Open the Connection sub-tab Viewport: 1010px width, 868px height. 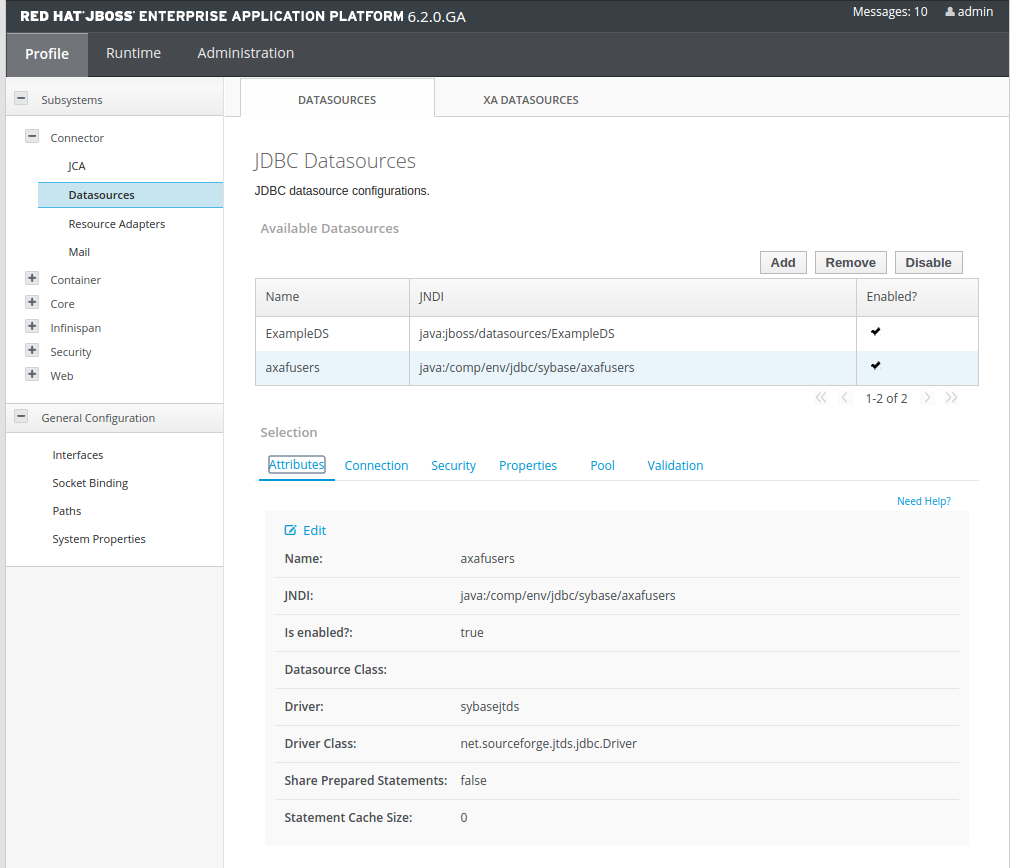[376, 466]
